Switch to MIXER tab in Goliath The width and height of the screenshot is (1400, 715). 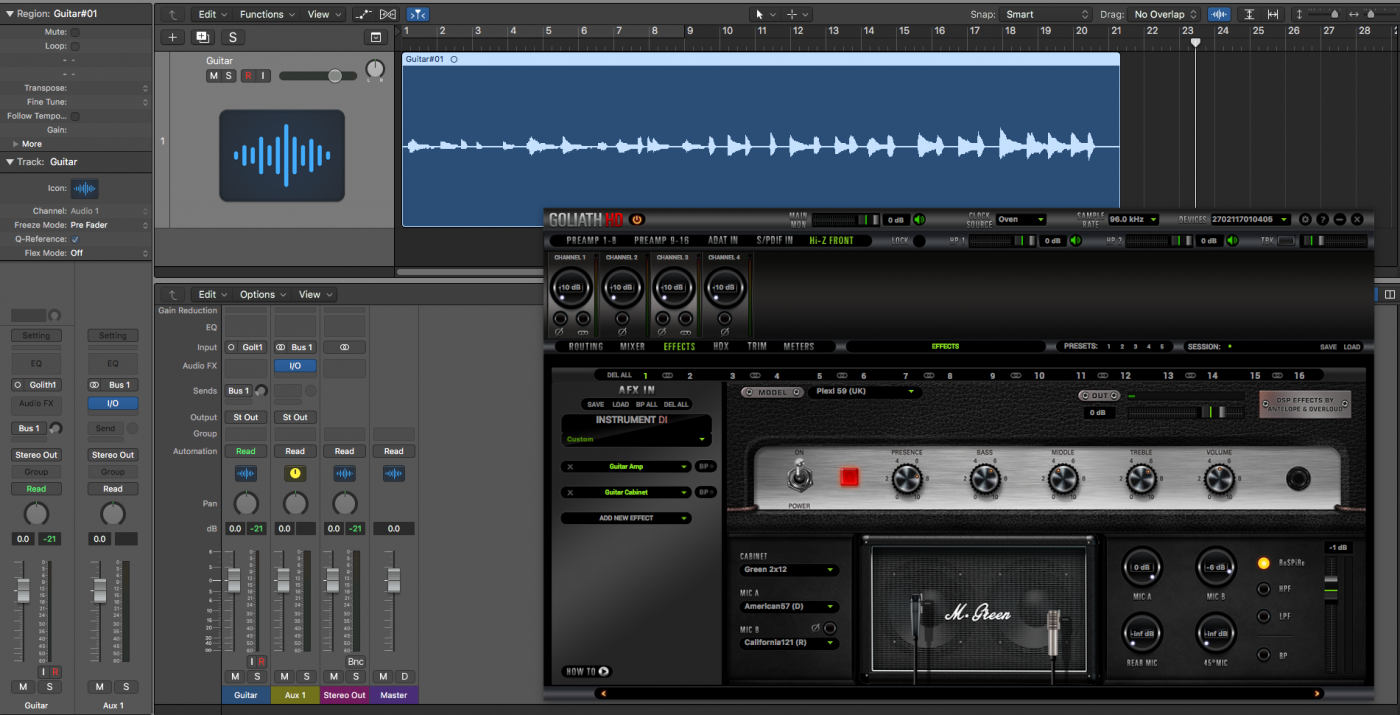(633, 346)
